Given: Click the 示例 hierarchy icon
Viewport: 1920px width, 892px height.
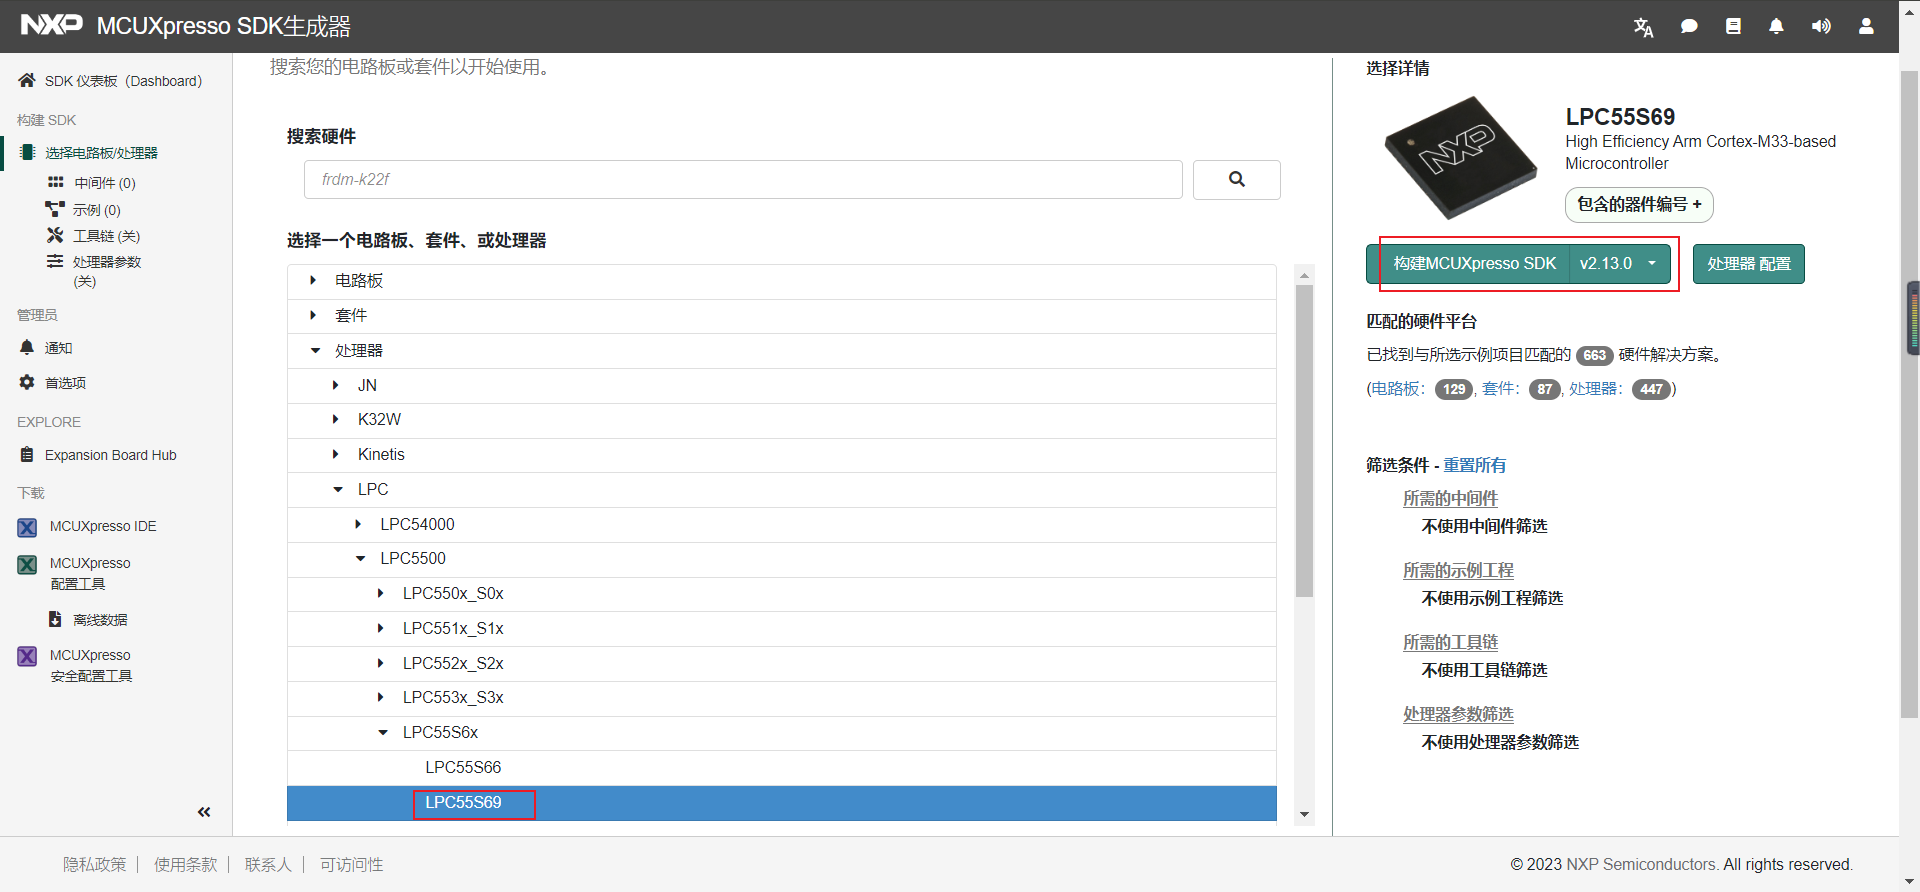Looking at the screenshot, I should pos(55,209).
